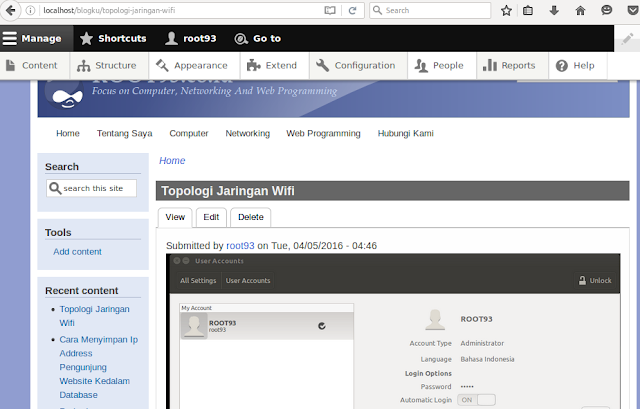Click the Bahasa Indonesia language value
This screenshot has width=640, height=409.
coord(487,359)
